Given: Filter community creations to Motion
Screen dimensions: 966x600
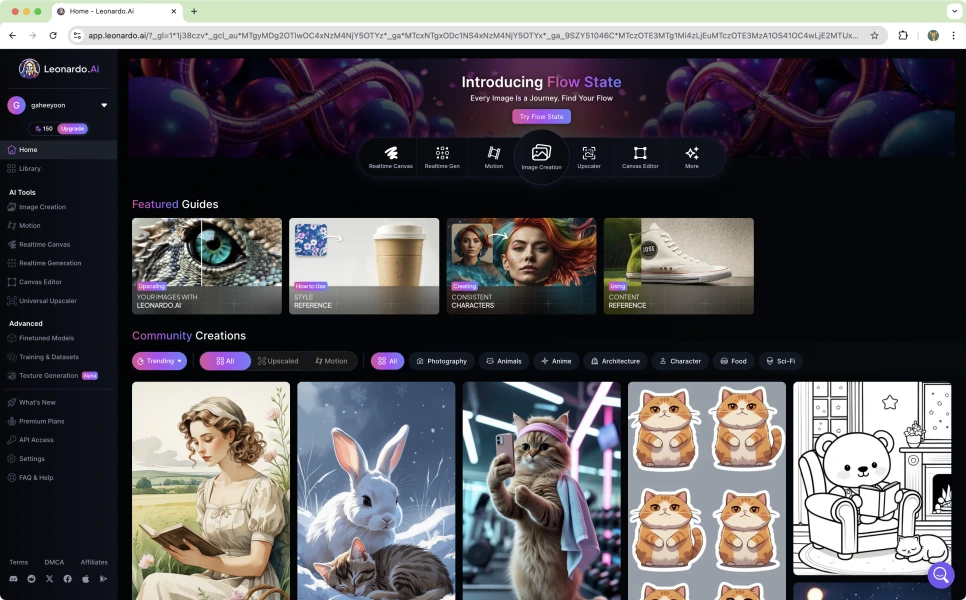Looking at the screenshot, I should [x=331, y=361].
